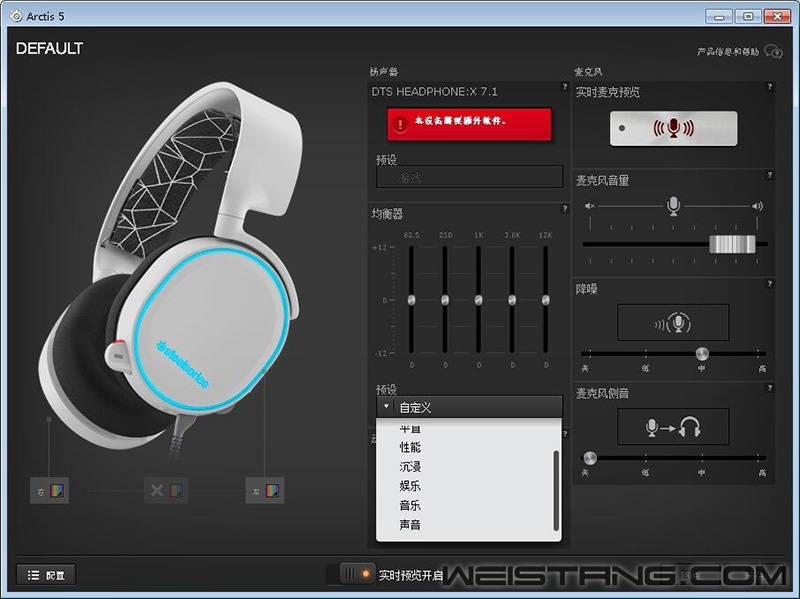
Task: Collapse the 自定义 equalizer preset dropdown
Action: 469,407
